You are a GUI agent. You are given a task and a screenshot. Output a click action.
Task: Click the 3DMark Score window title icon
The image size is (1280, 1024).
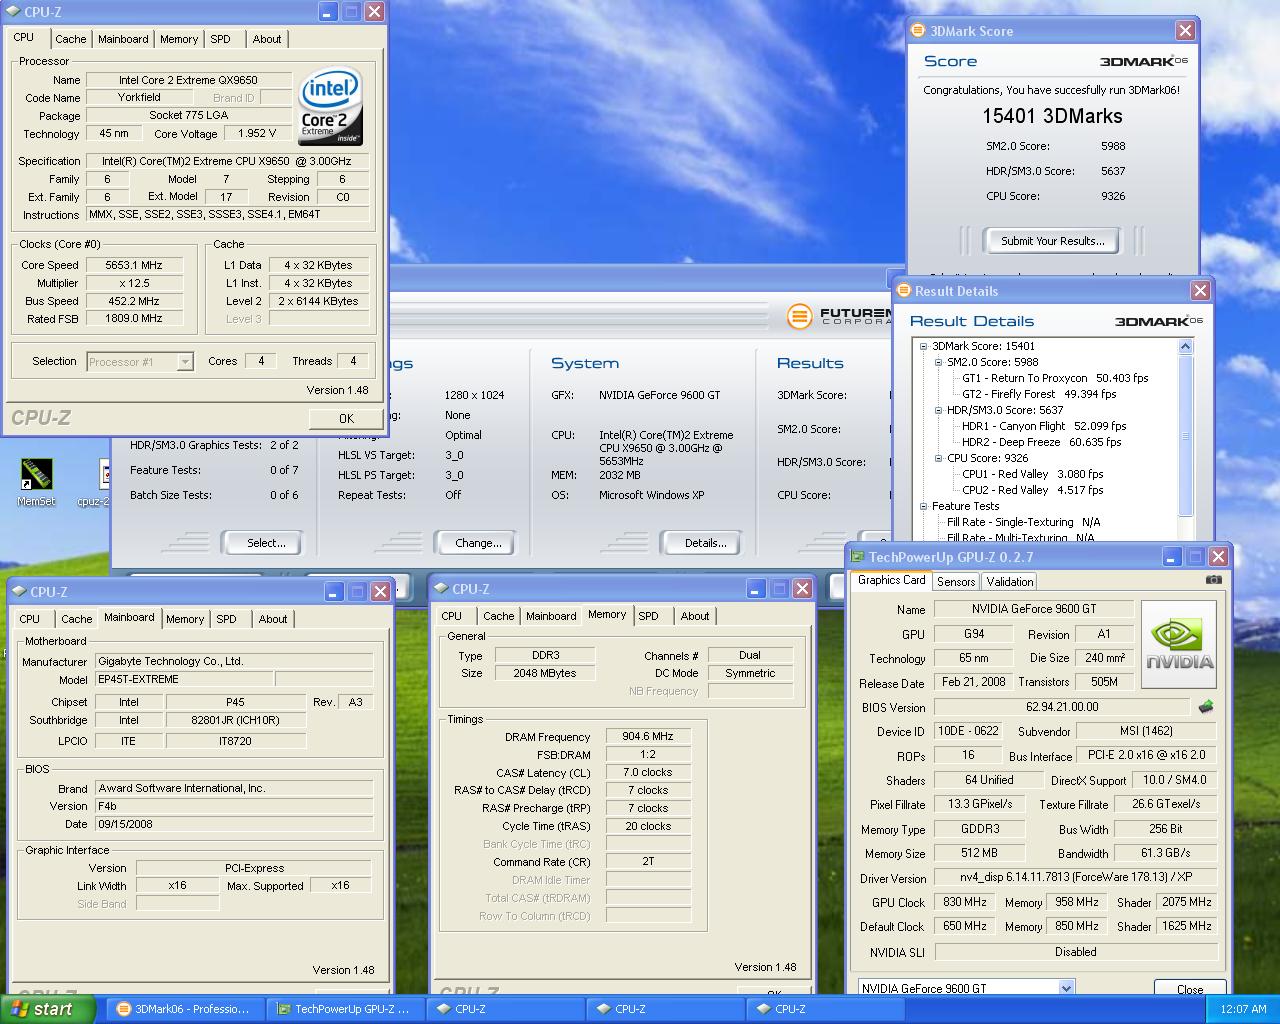point(919,31)
